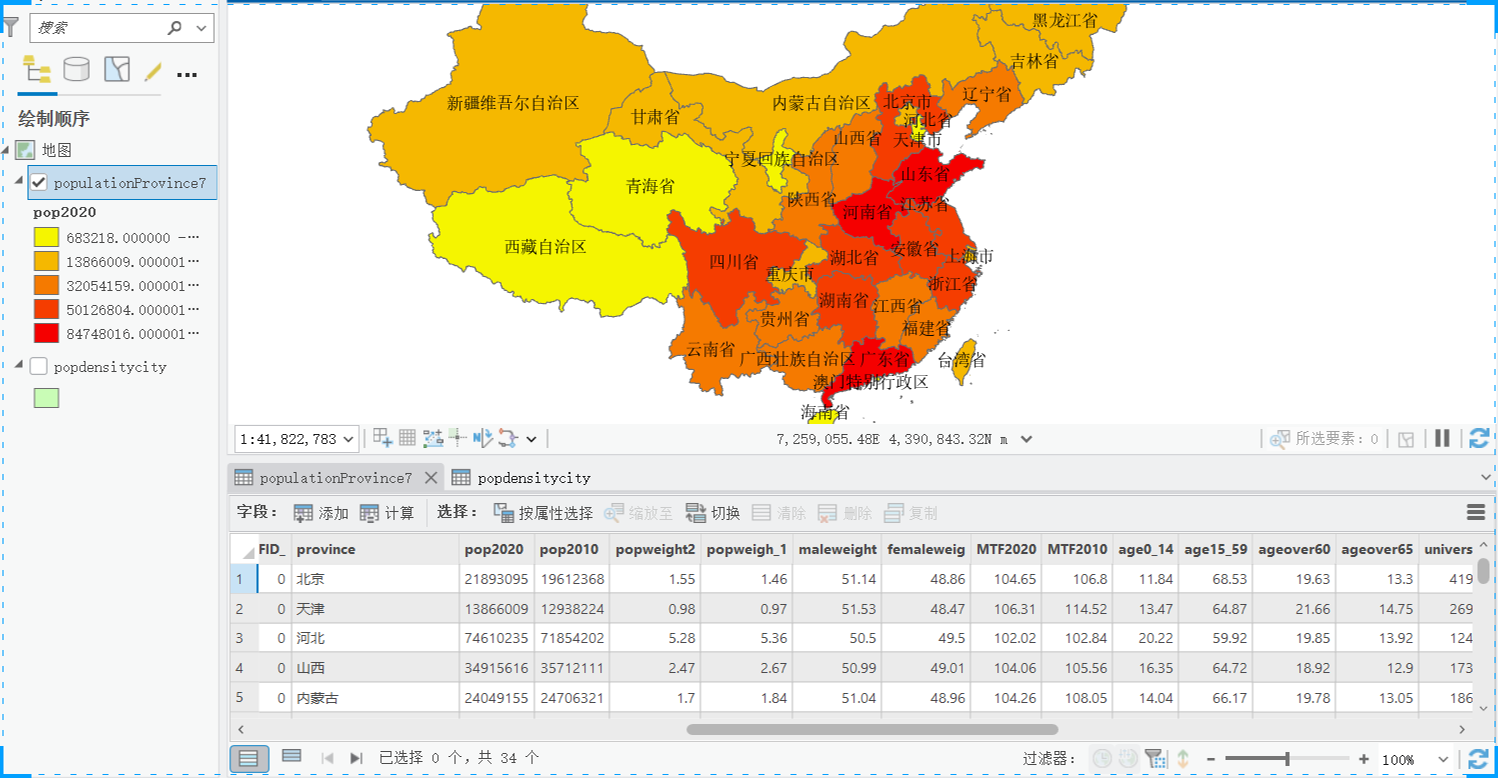1499x778 pixels.
Task: Show more Contents pane list options
Action: 187,73
